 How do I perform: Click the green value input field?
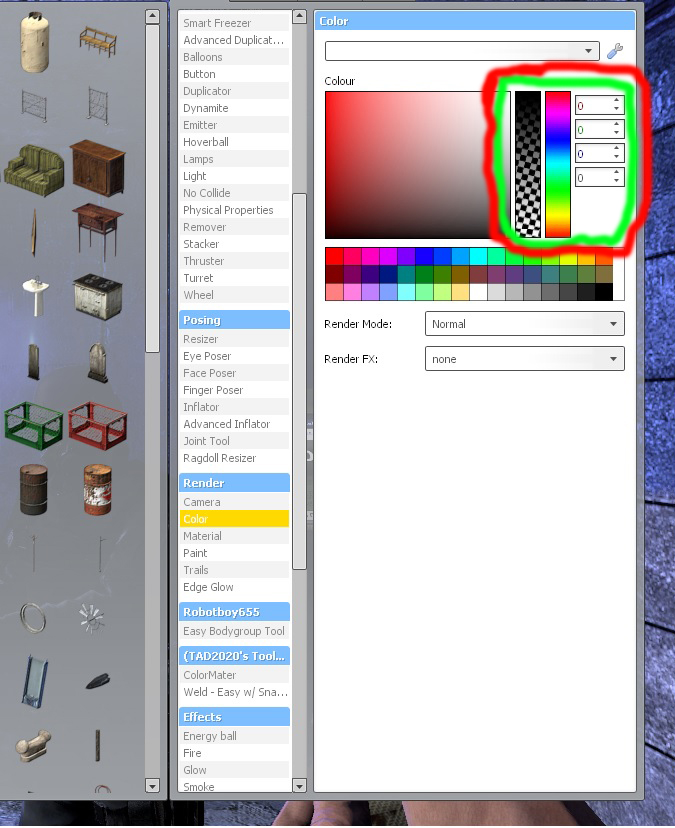[594, 129]
